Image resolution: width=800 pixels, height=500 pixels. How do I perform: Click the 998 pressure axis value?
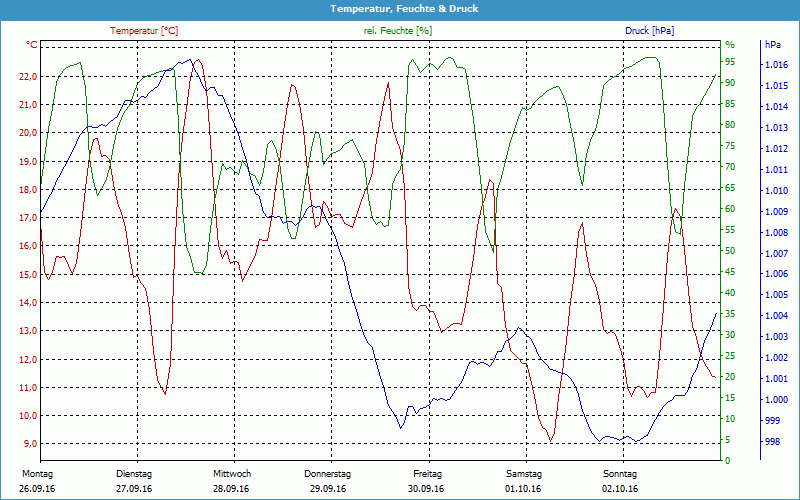(773, 442)
